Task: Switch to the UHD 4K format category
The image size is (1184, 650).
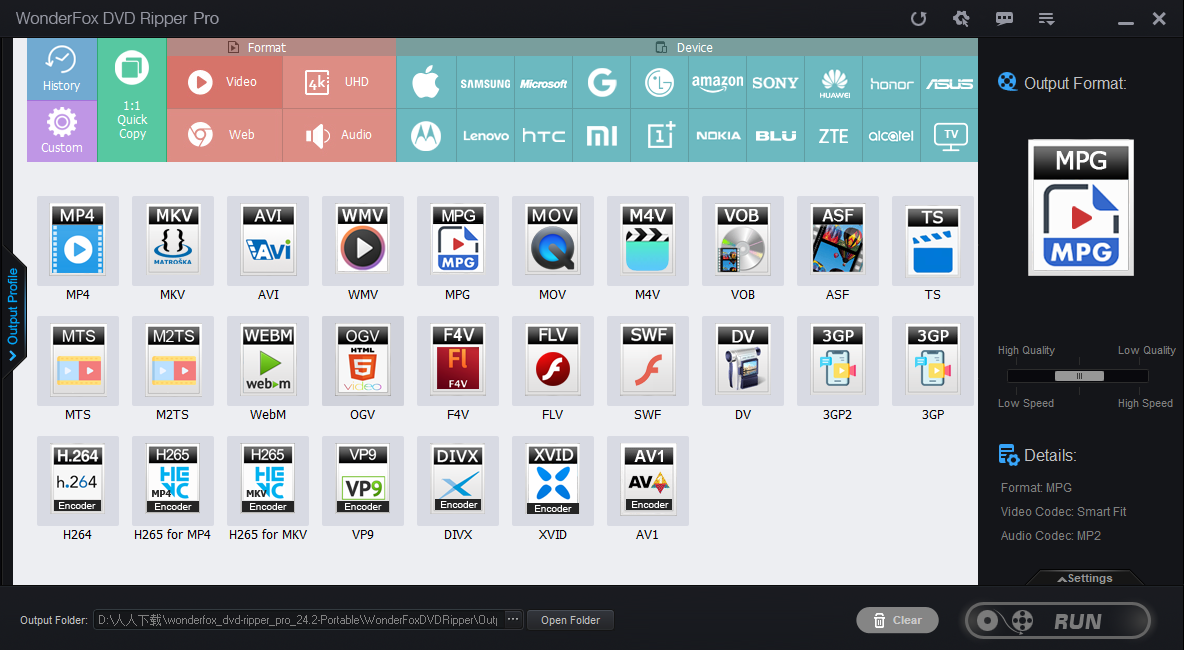Action: coord(338,83)
